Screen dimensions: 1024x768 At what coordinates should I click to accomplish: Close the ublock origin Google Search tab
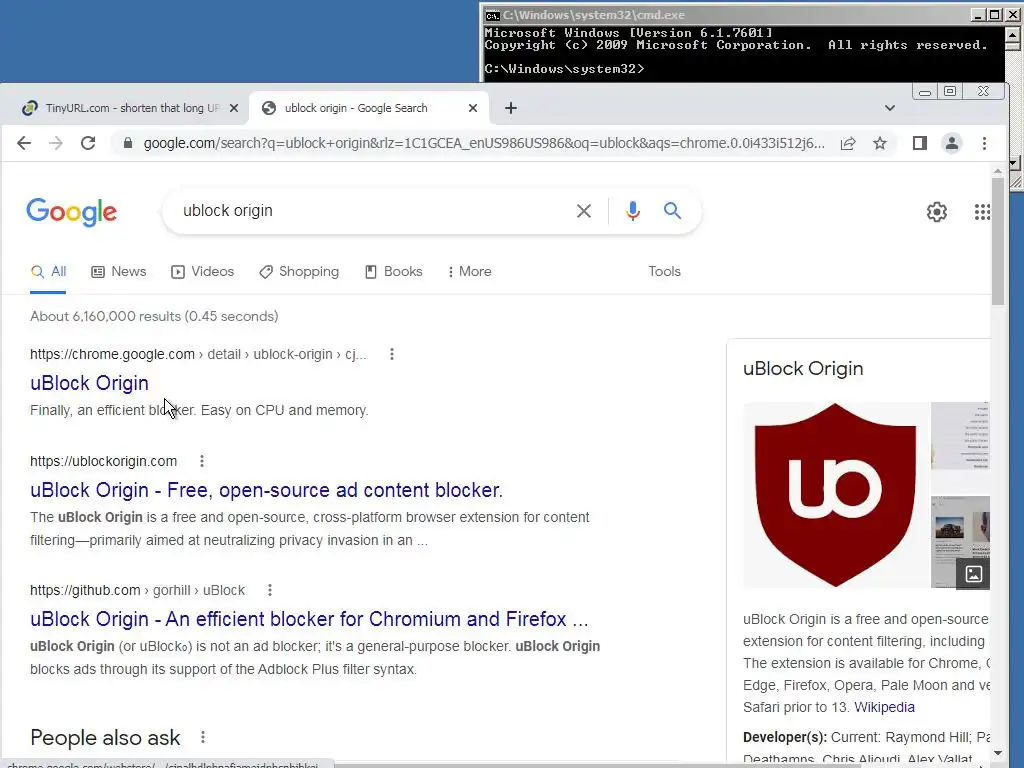coord(473,108)
